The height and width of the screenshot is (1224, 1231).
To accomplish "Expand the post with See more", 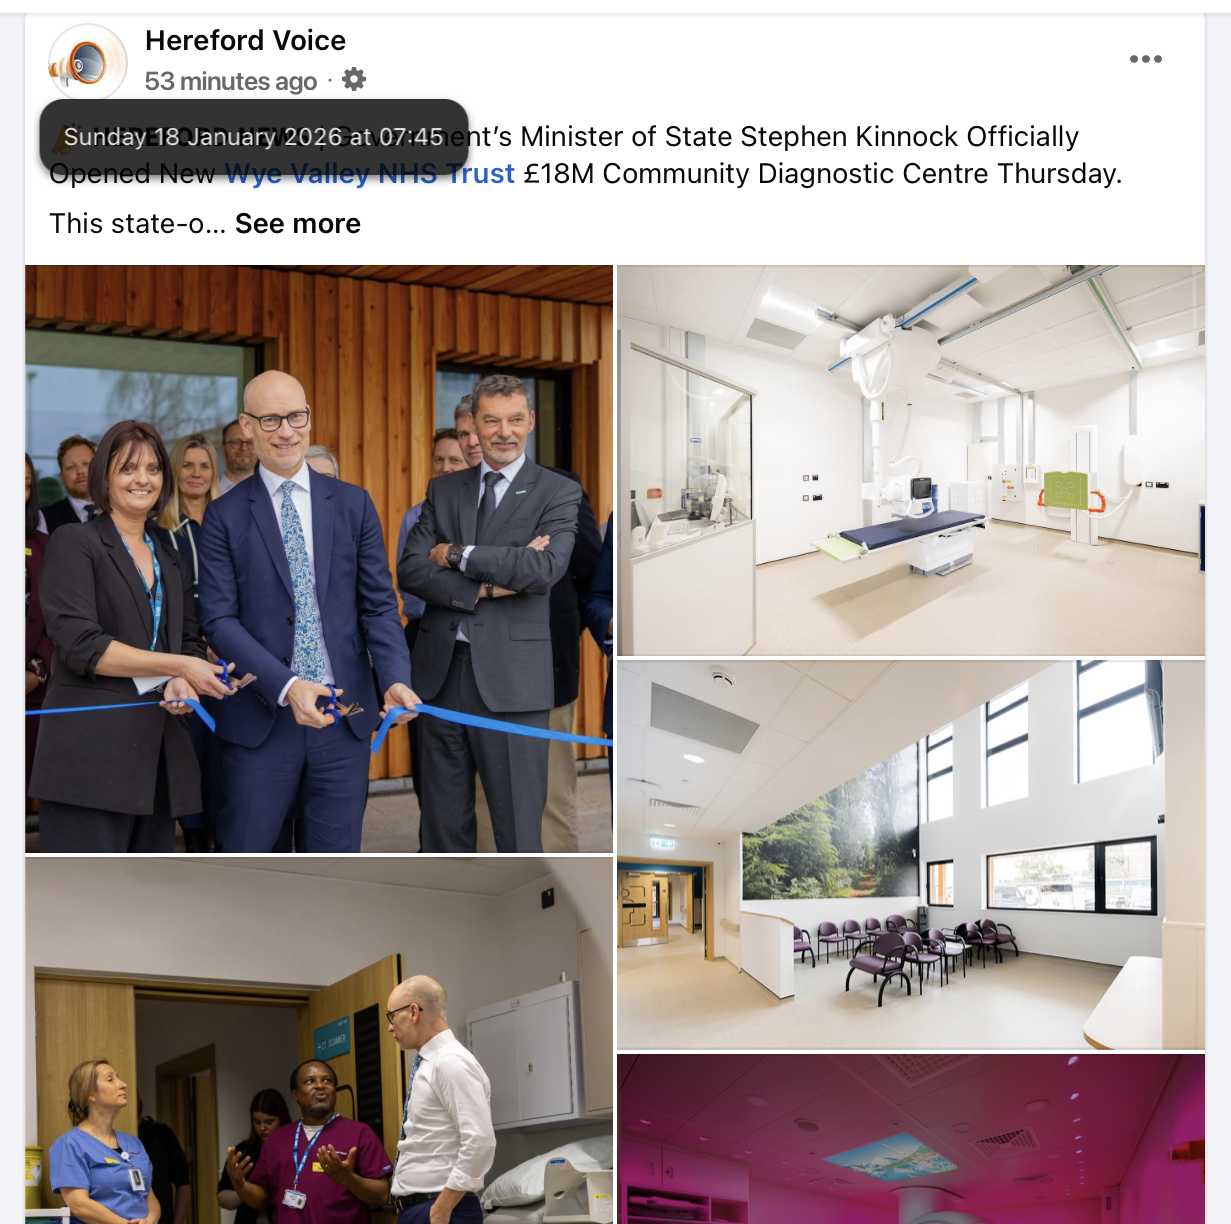I will coord(298,224).
